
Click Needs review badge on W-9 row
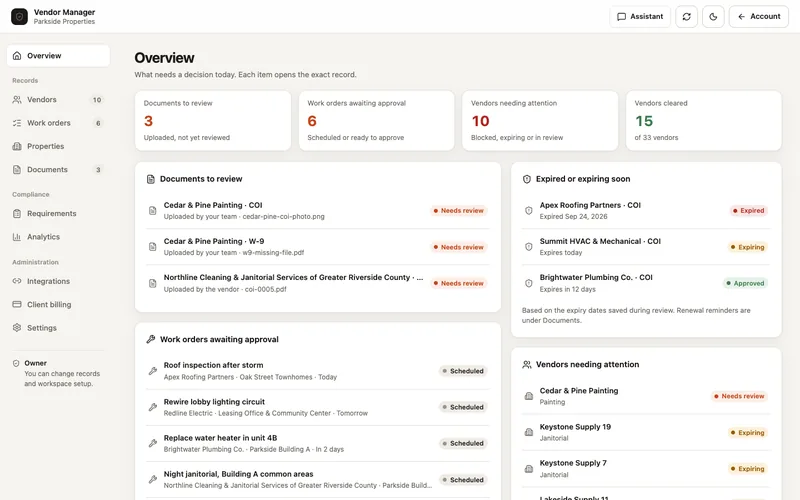pyautogui.click(x=458, y=247)
